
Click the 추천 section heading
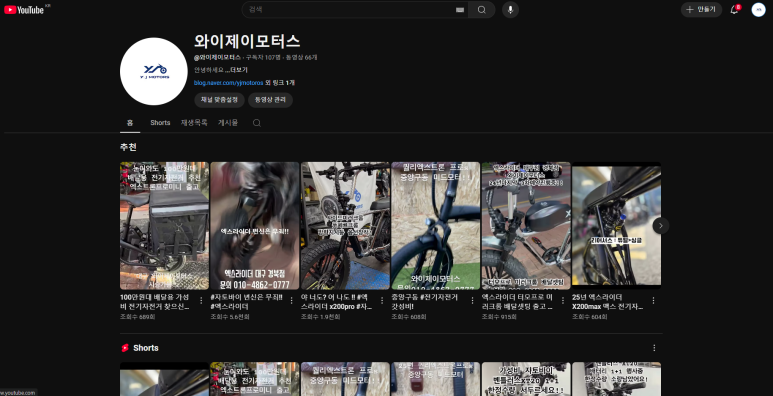click(128, 147)
